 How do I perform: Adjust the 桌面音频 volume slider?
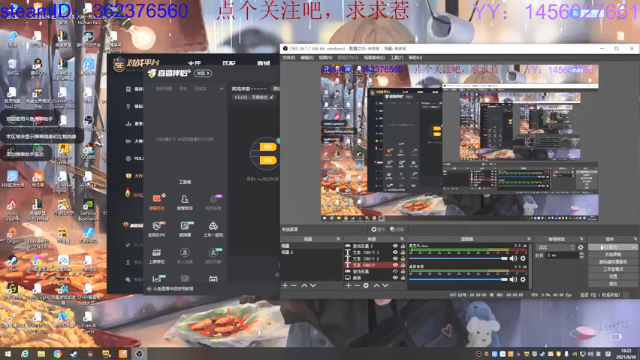tap(458, 279)
